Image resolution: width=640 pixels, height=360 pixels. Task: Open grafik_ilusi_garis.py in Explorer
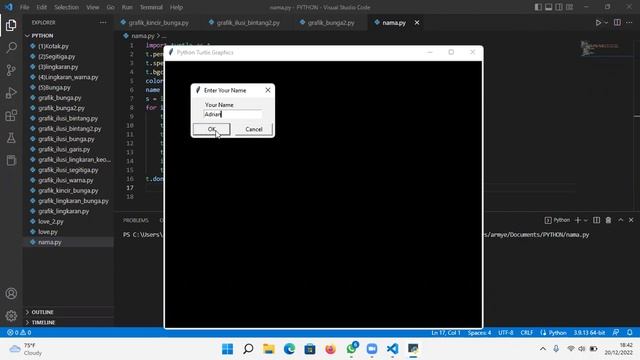point(64,149)
